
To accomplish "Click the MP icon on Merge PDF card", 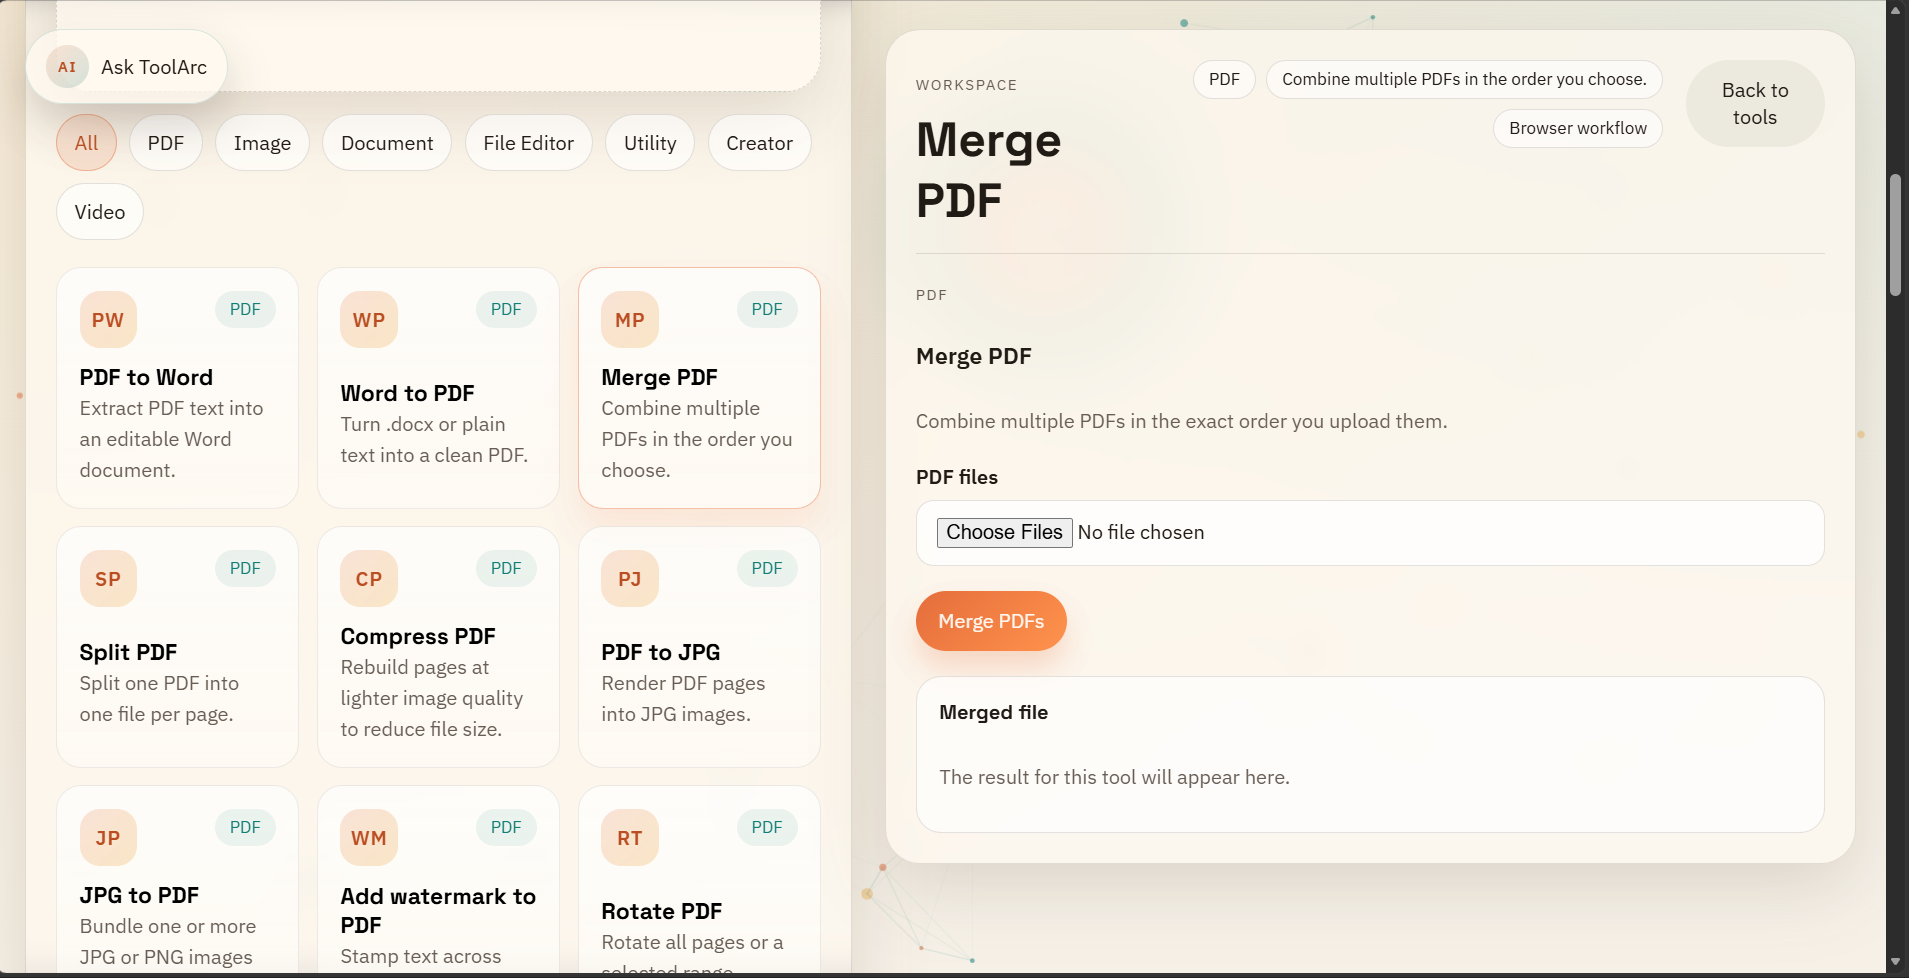I will coord(630,320).
